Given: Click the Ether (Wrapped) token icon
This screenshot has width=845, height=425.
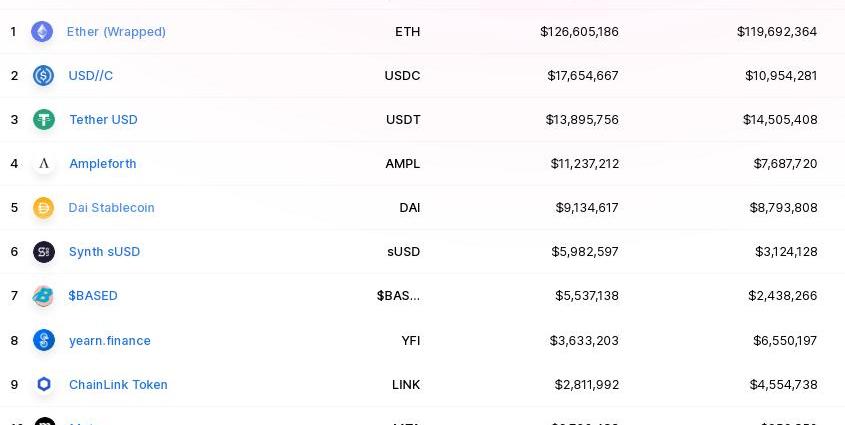Looking at the screenshot, I should pyautogui.click(x=42, y=32).
